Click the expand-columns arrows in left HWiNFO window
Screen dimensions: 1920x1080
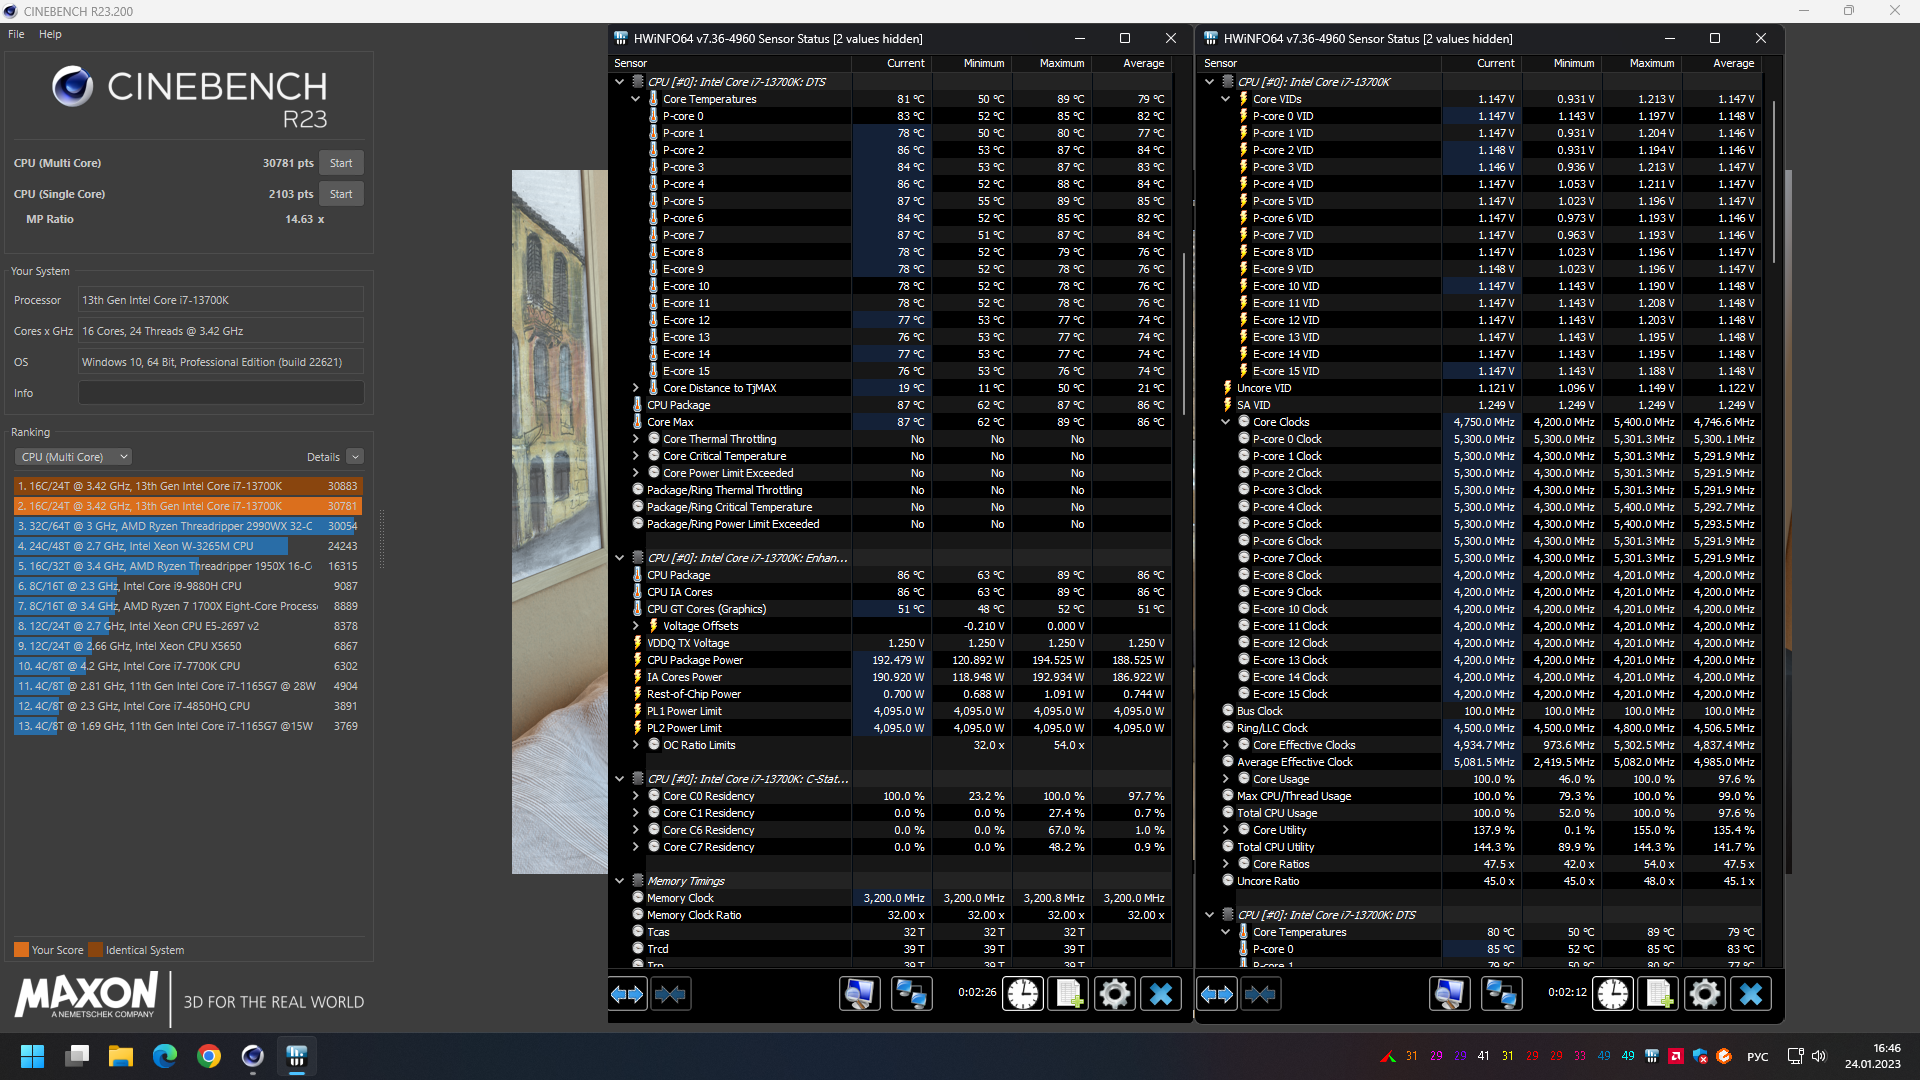click(x=628, y=994)
